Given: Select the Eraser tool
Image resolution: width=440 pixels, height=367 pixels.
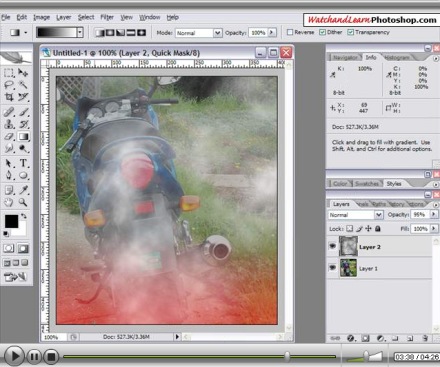Looking at the screenshot, I should tap(9, 136).
